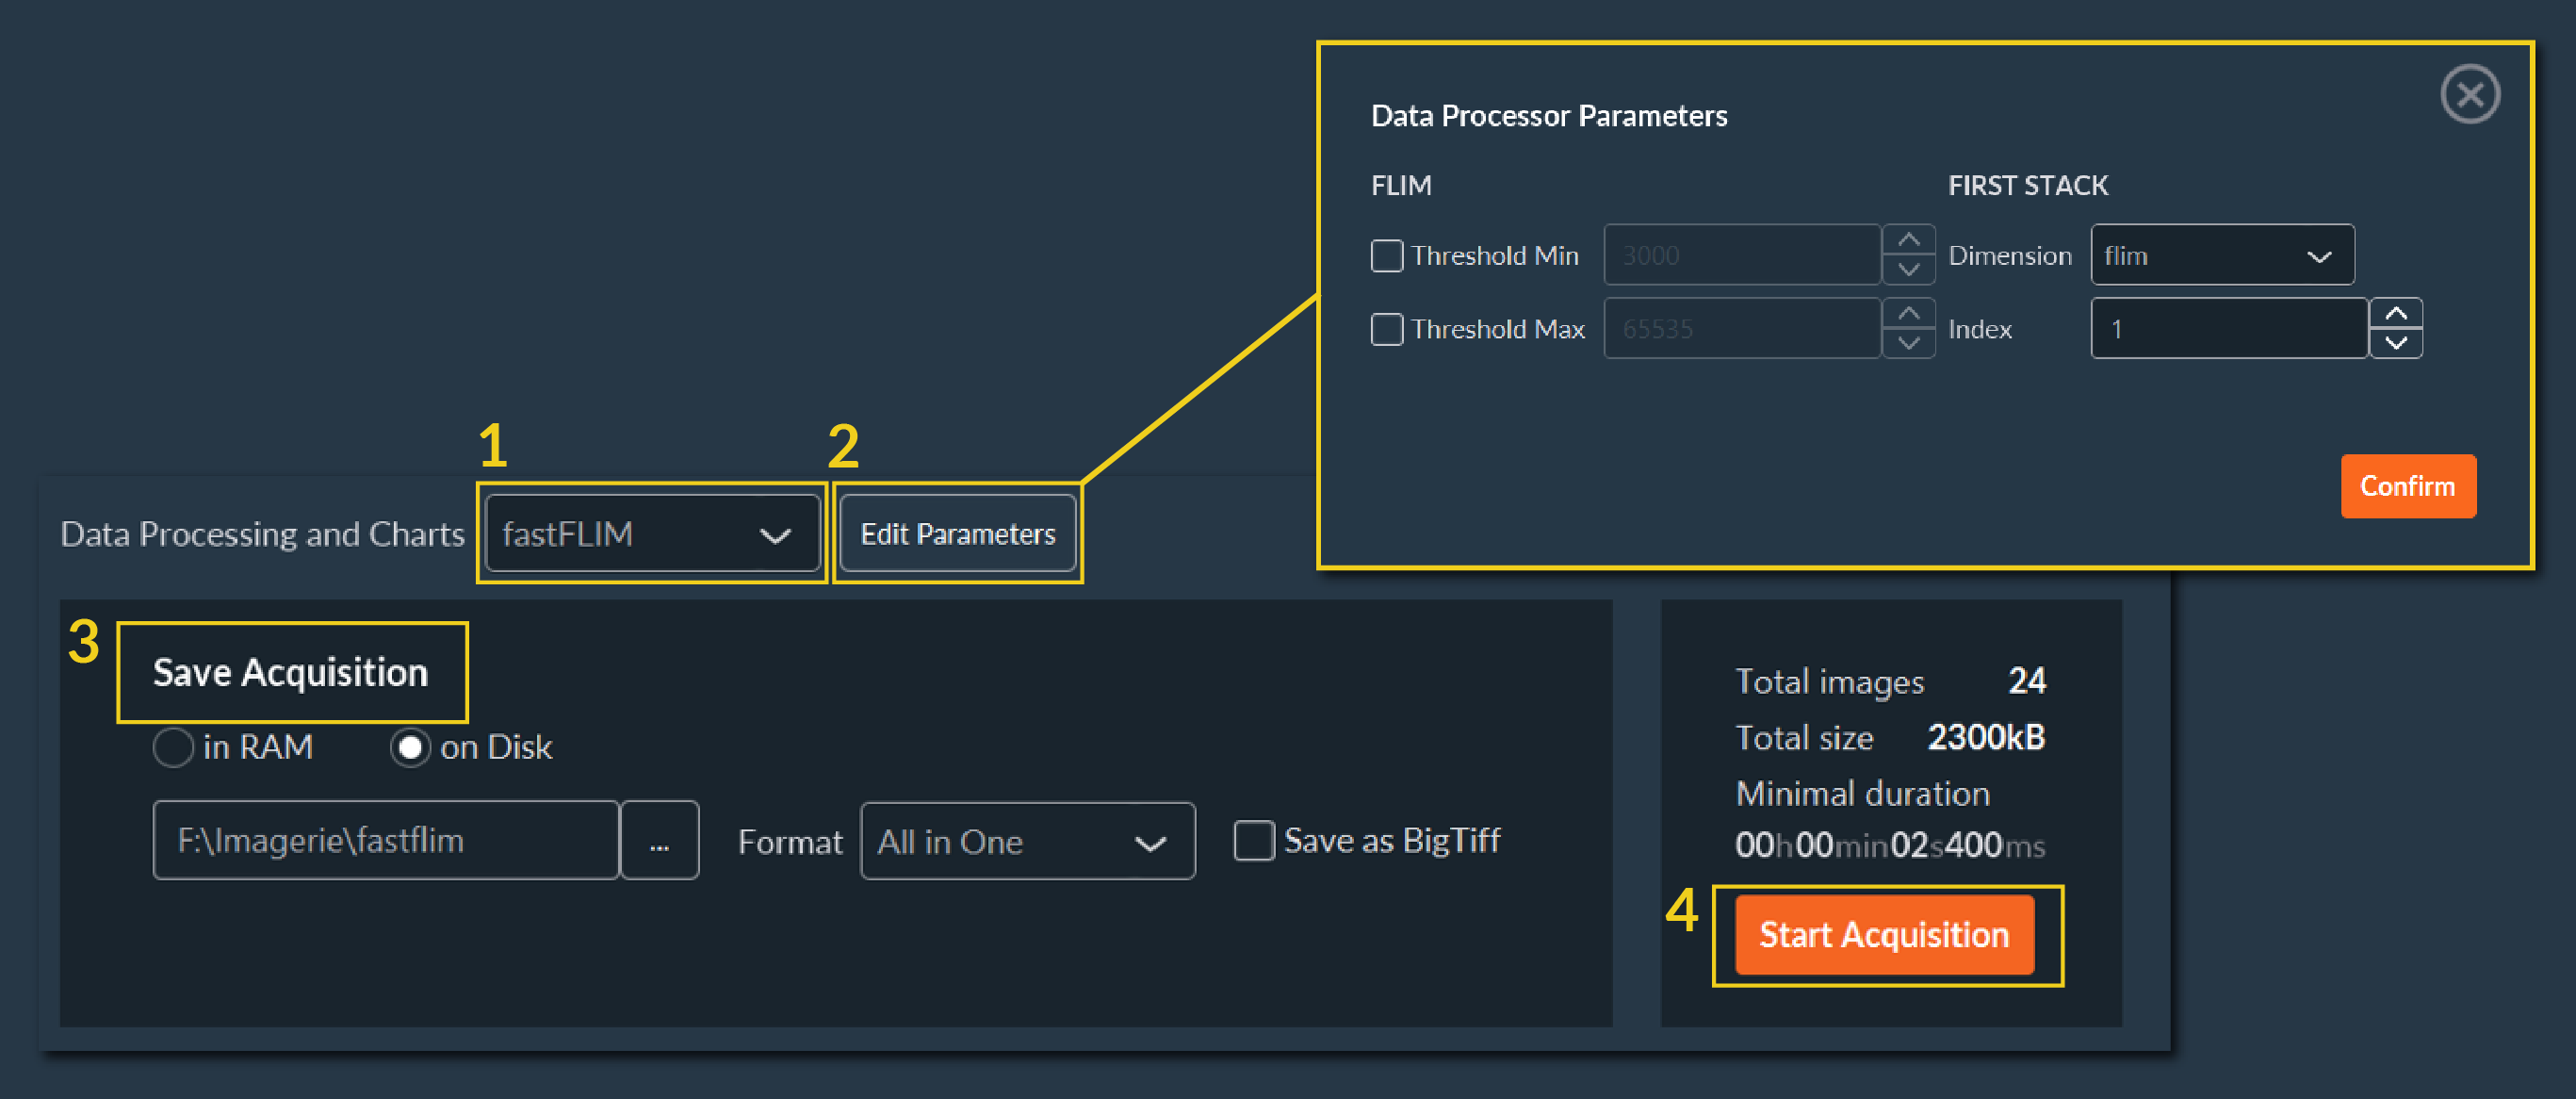Expand the Dimension flim dropdown
The height and width of the screenshot is (1099, 2576).
[2221, 256]
